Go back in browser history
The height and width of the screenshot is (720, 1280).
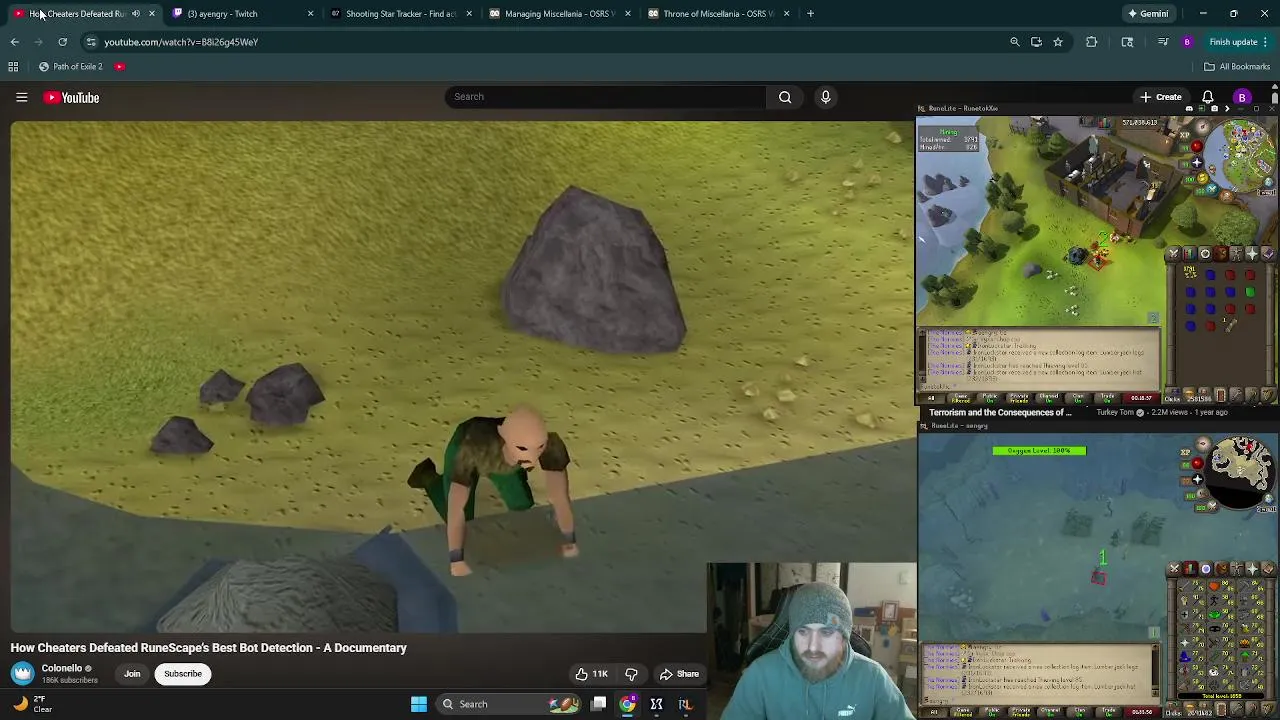[14, 42]
